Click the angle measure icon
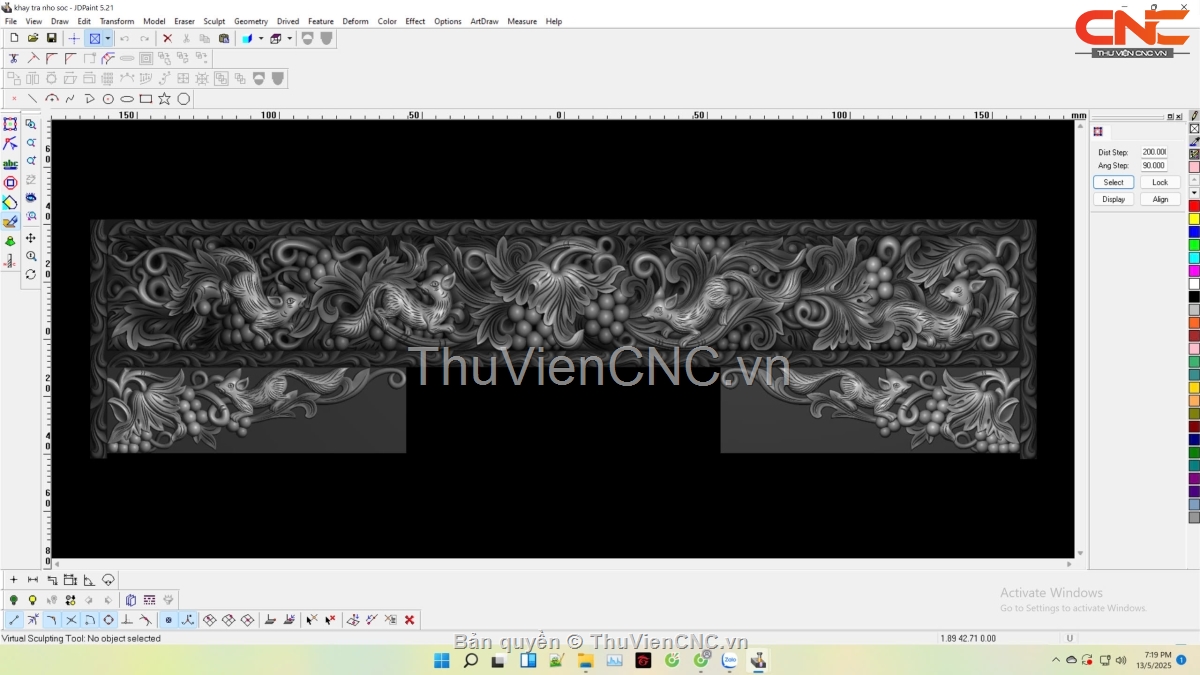This screenshot has width=1200, height=675. [89, 580]
